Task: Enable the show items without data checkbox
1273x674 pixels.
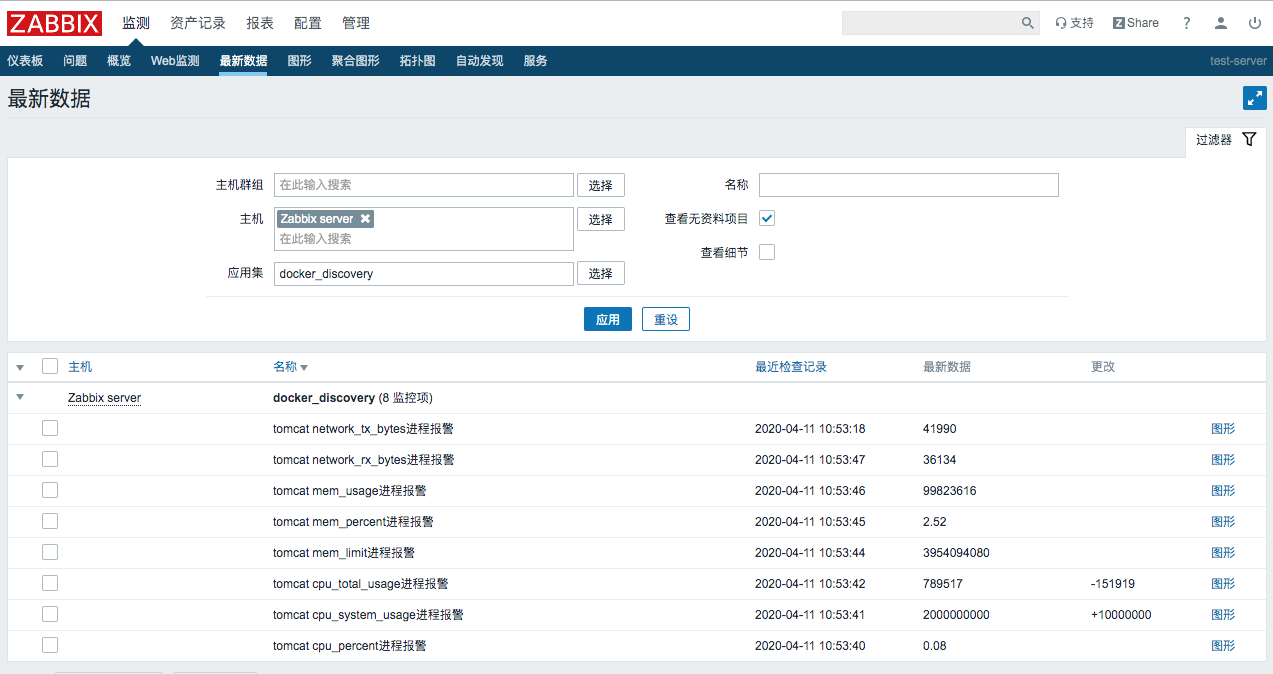Action: [767, 218]
